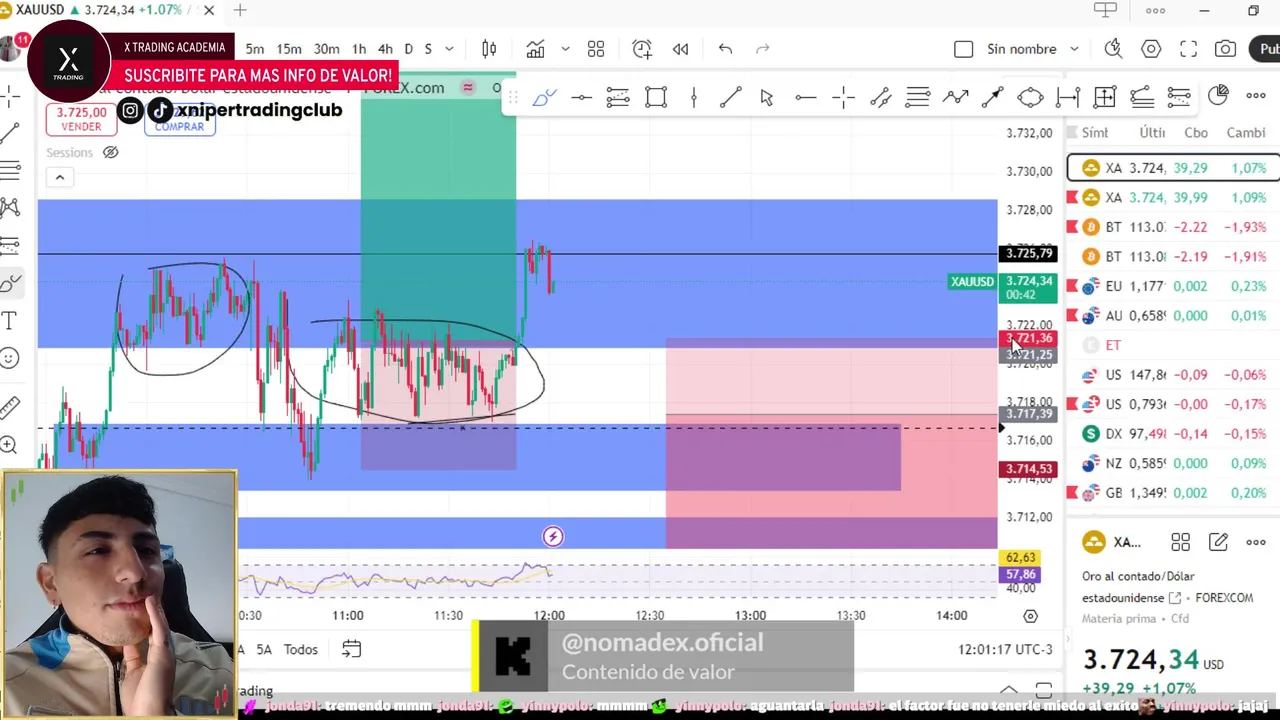This screenshot has width=1280, height=720.
Task: Select the trend line tool in favorites bar
Action: click(x=730, y=97)
